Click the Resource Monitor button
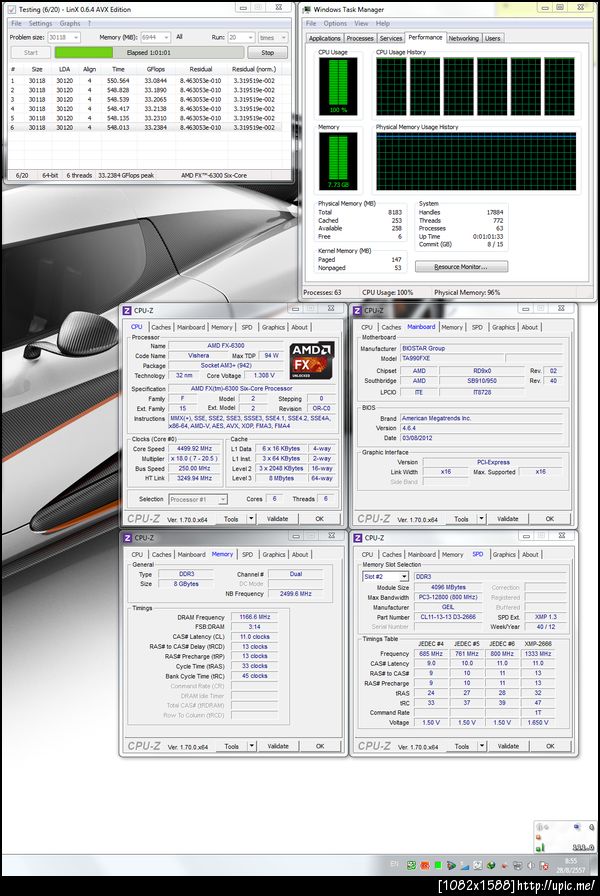 click(x=461, y=267)
